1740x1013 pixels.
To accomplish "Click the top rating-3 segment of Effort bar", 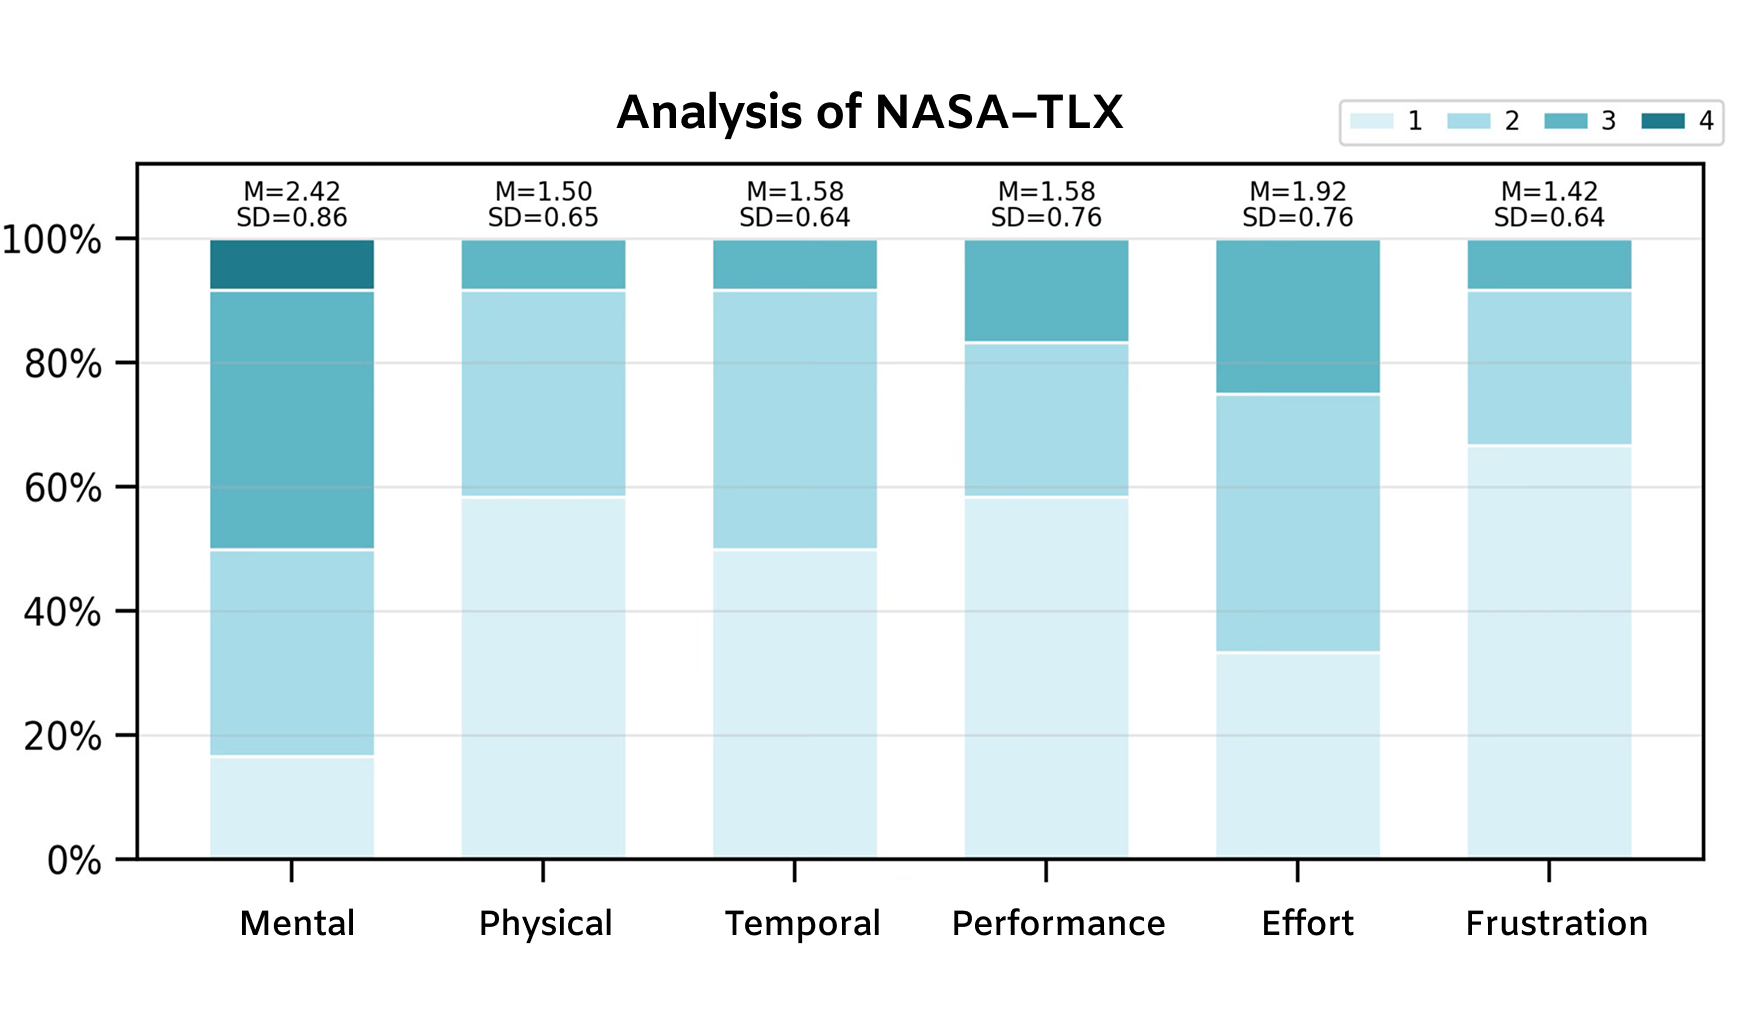I will 1298,316.
